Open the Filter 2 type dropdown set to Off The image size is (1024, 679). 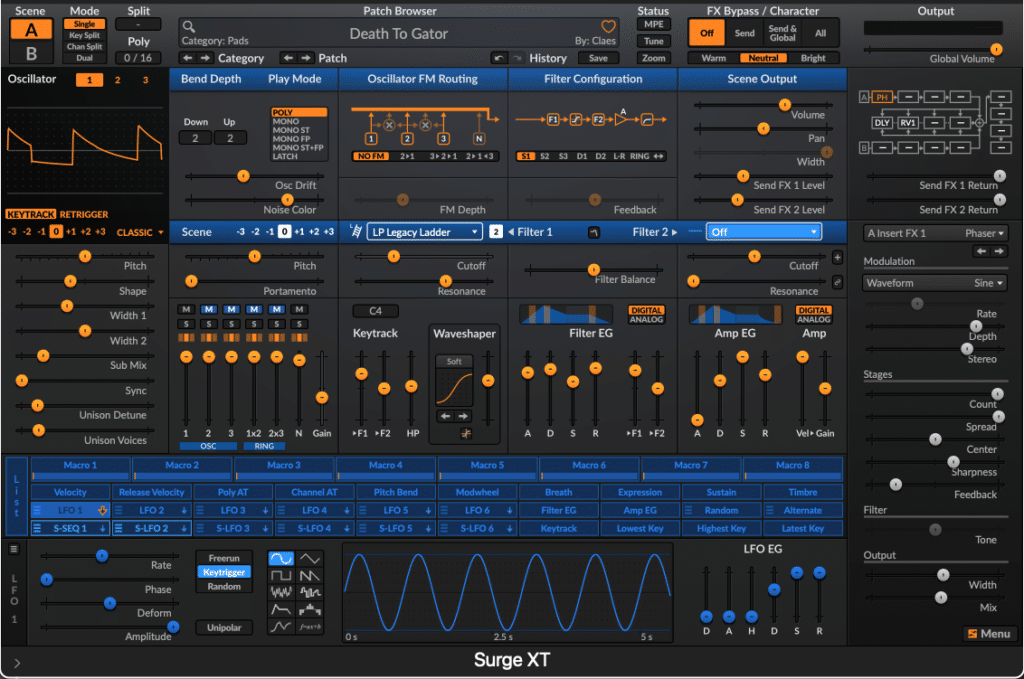(763, 231)
